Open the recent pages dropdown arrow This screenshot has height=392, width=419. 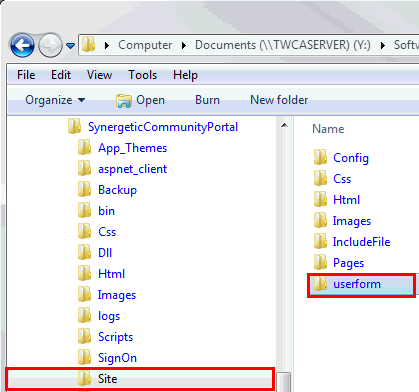(x=70, y=45)
